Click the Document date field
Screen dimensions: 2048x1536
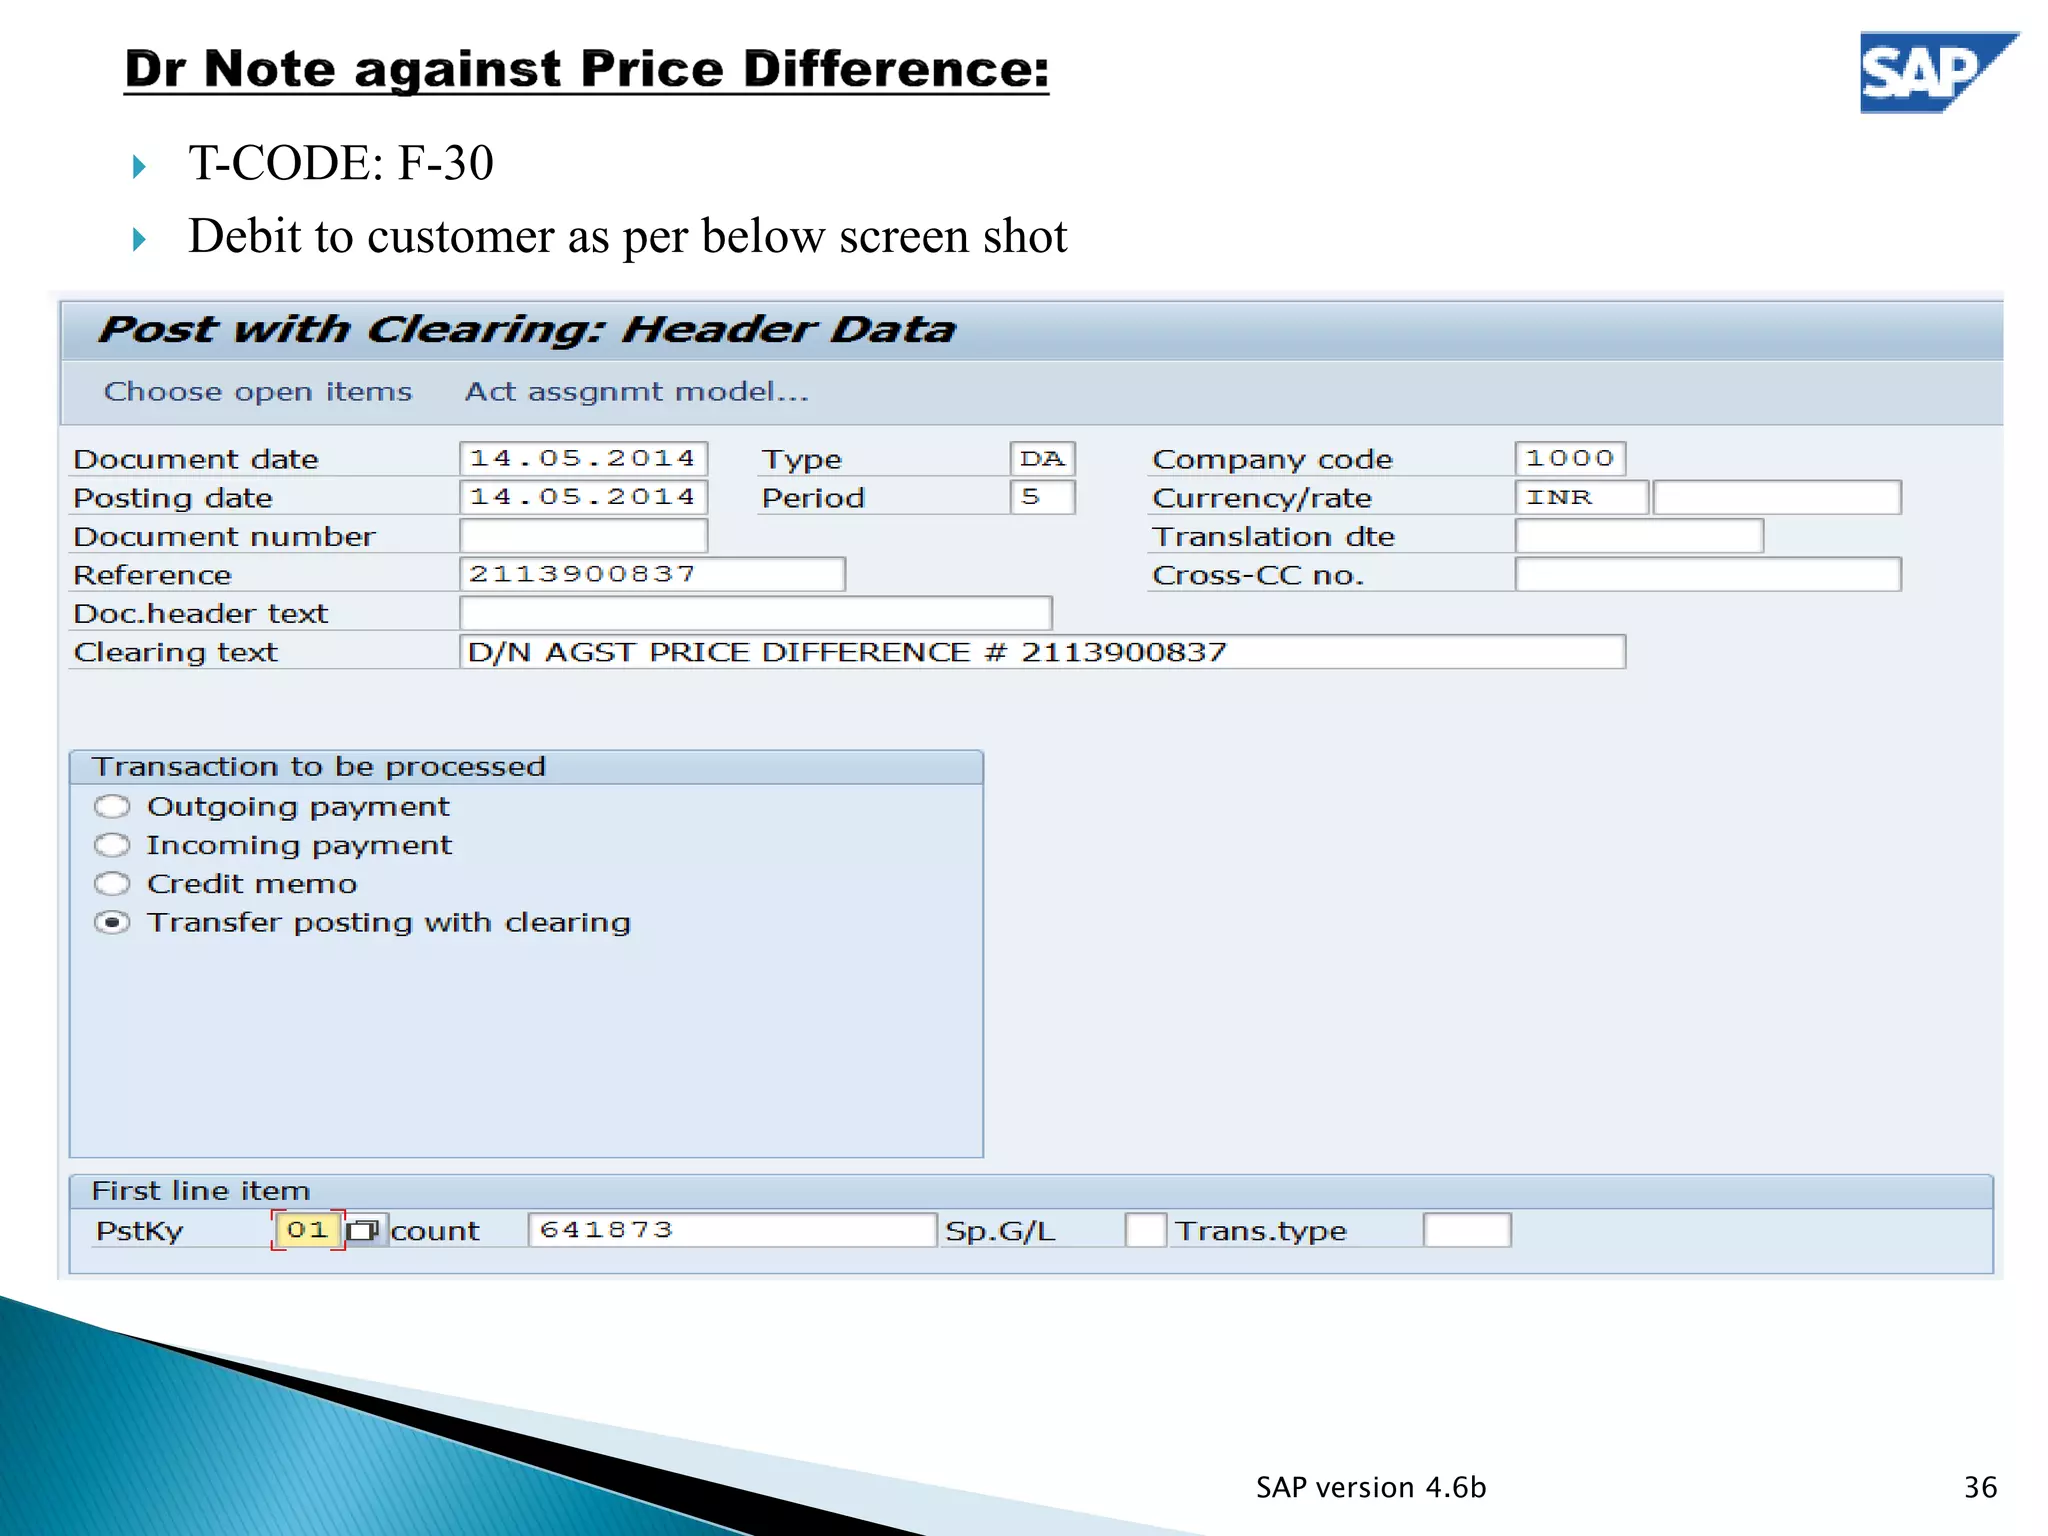(x=584, y=458)
